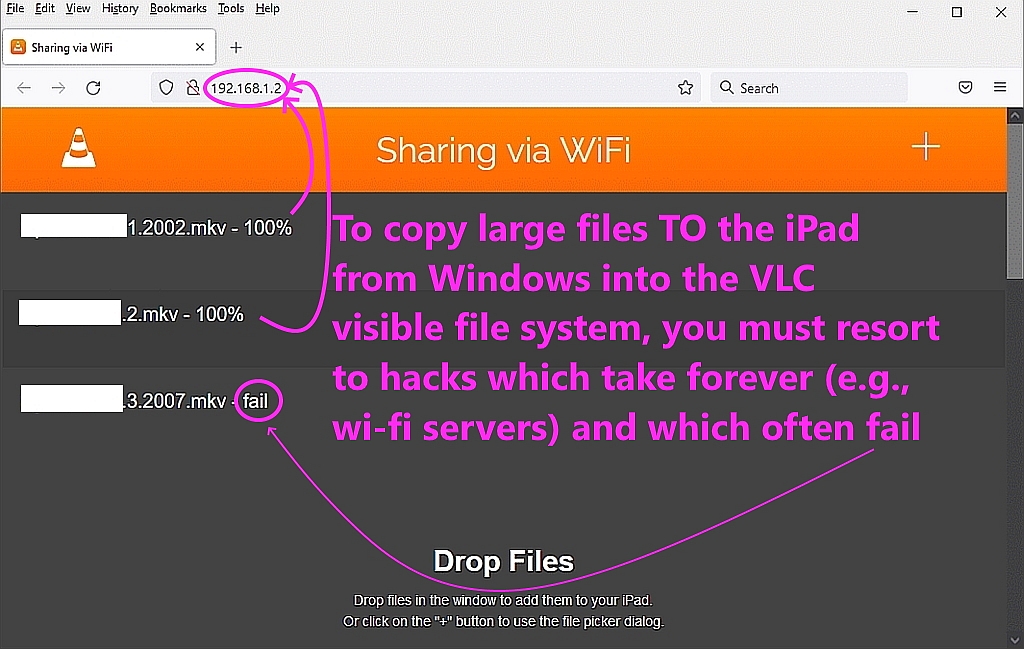Open the View menu
The width and height of the screenshot is (1024, 649).
[x=78, y=8]
